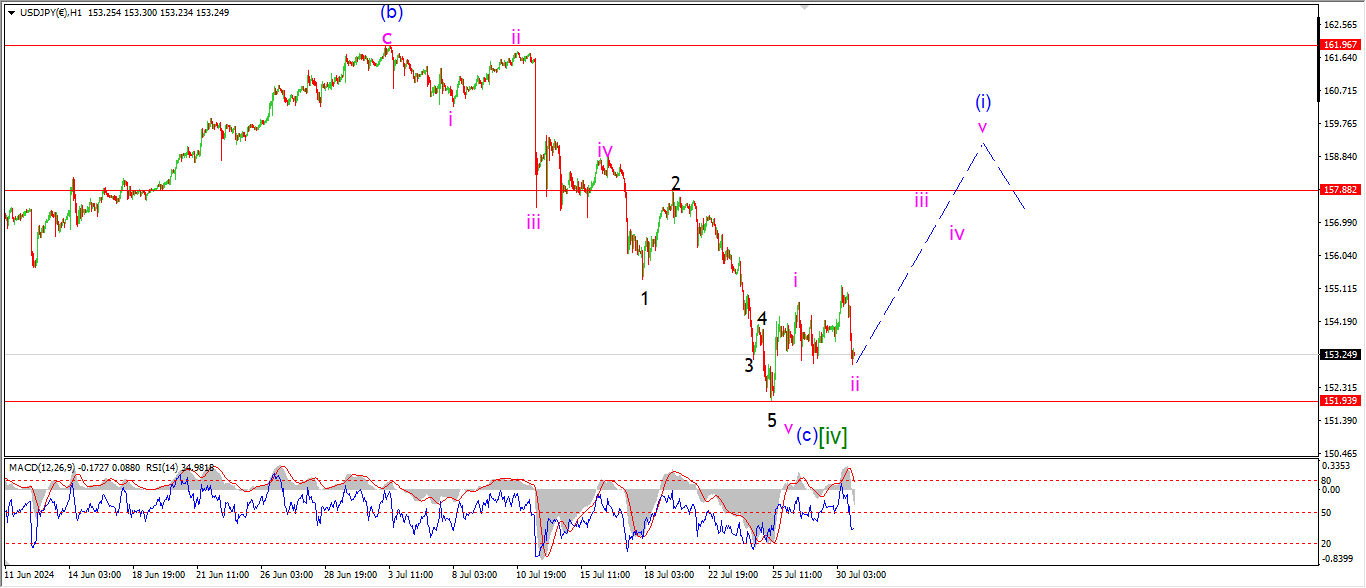
Task: Click the black wave 2 label
Action: (x=676, y=184)
